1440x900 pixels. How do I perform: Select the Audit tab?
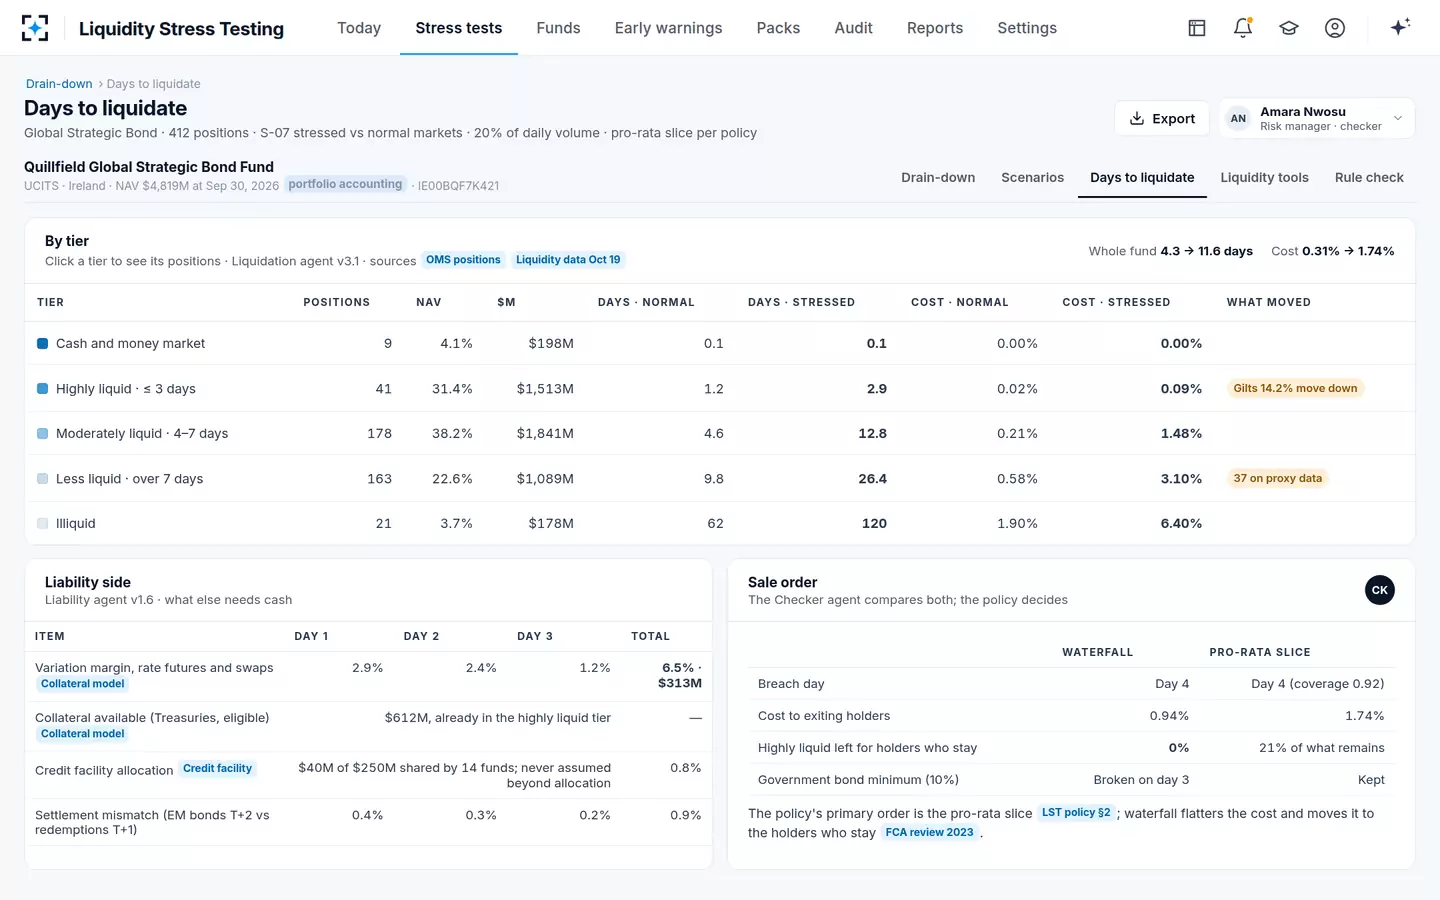tap(853, 28)
